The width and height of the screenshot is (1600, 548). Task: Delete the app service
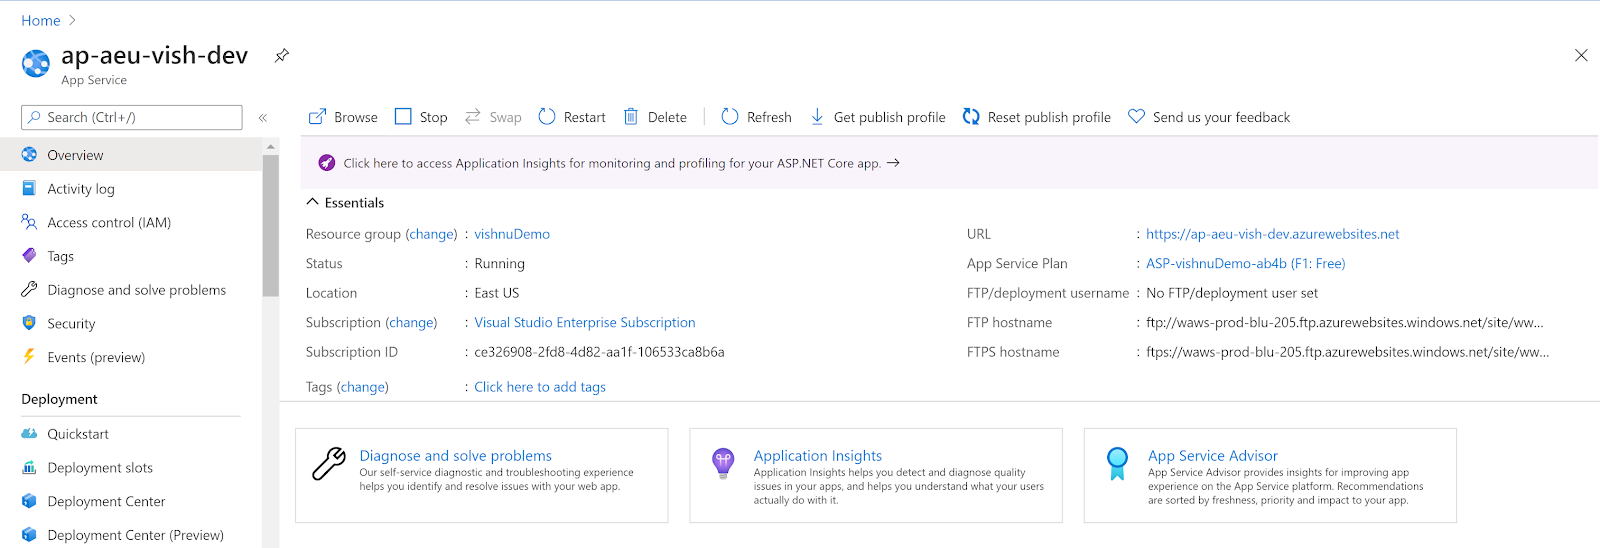(655, 117)
